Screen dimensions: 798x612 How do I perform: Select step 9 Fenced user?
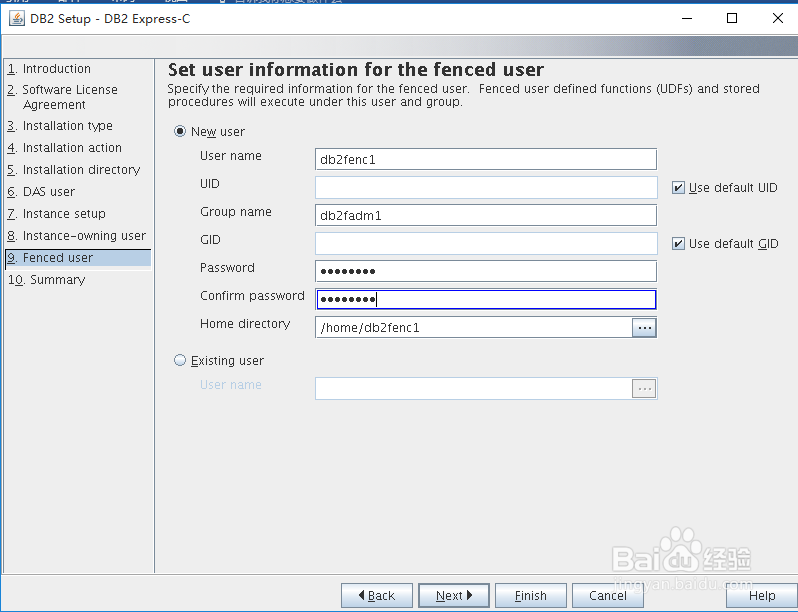(x=78, y=257)
